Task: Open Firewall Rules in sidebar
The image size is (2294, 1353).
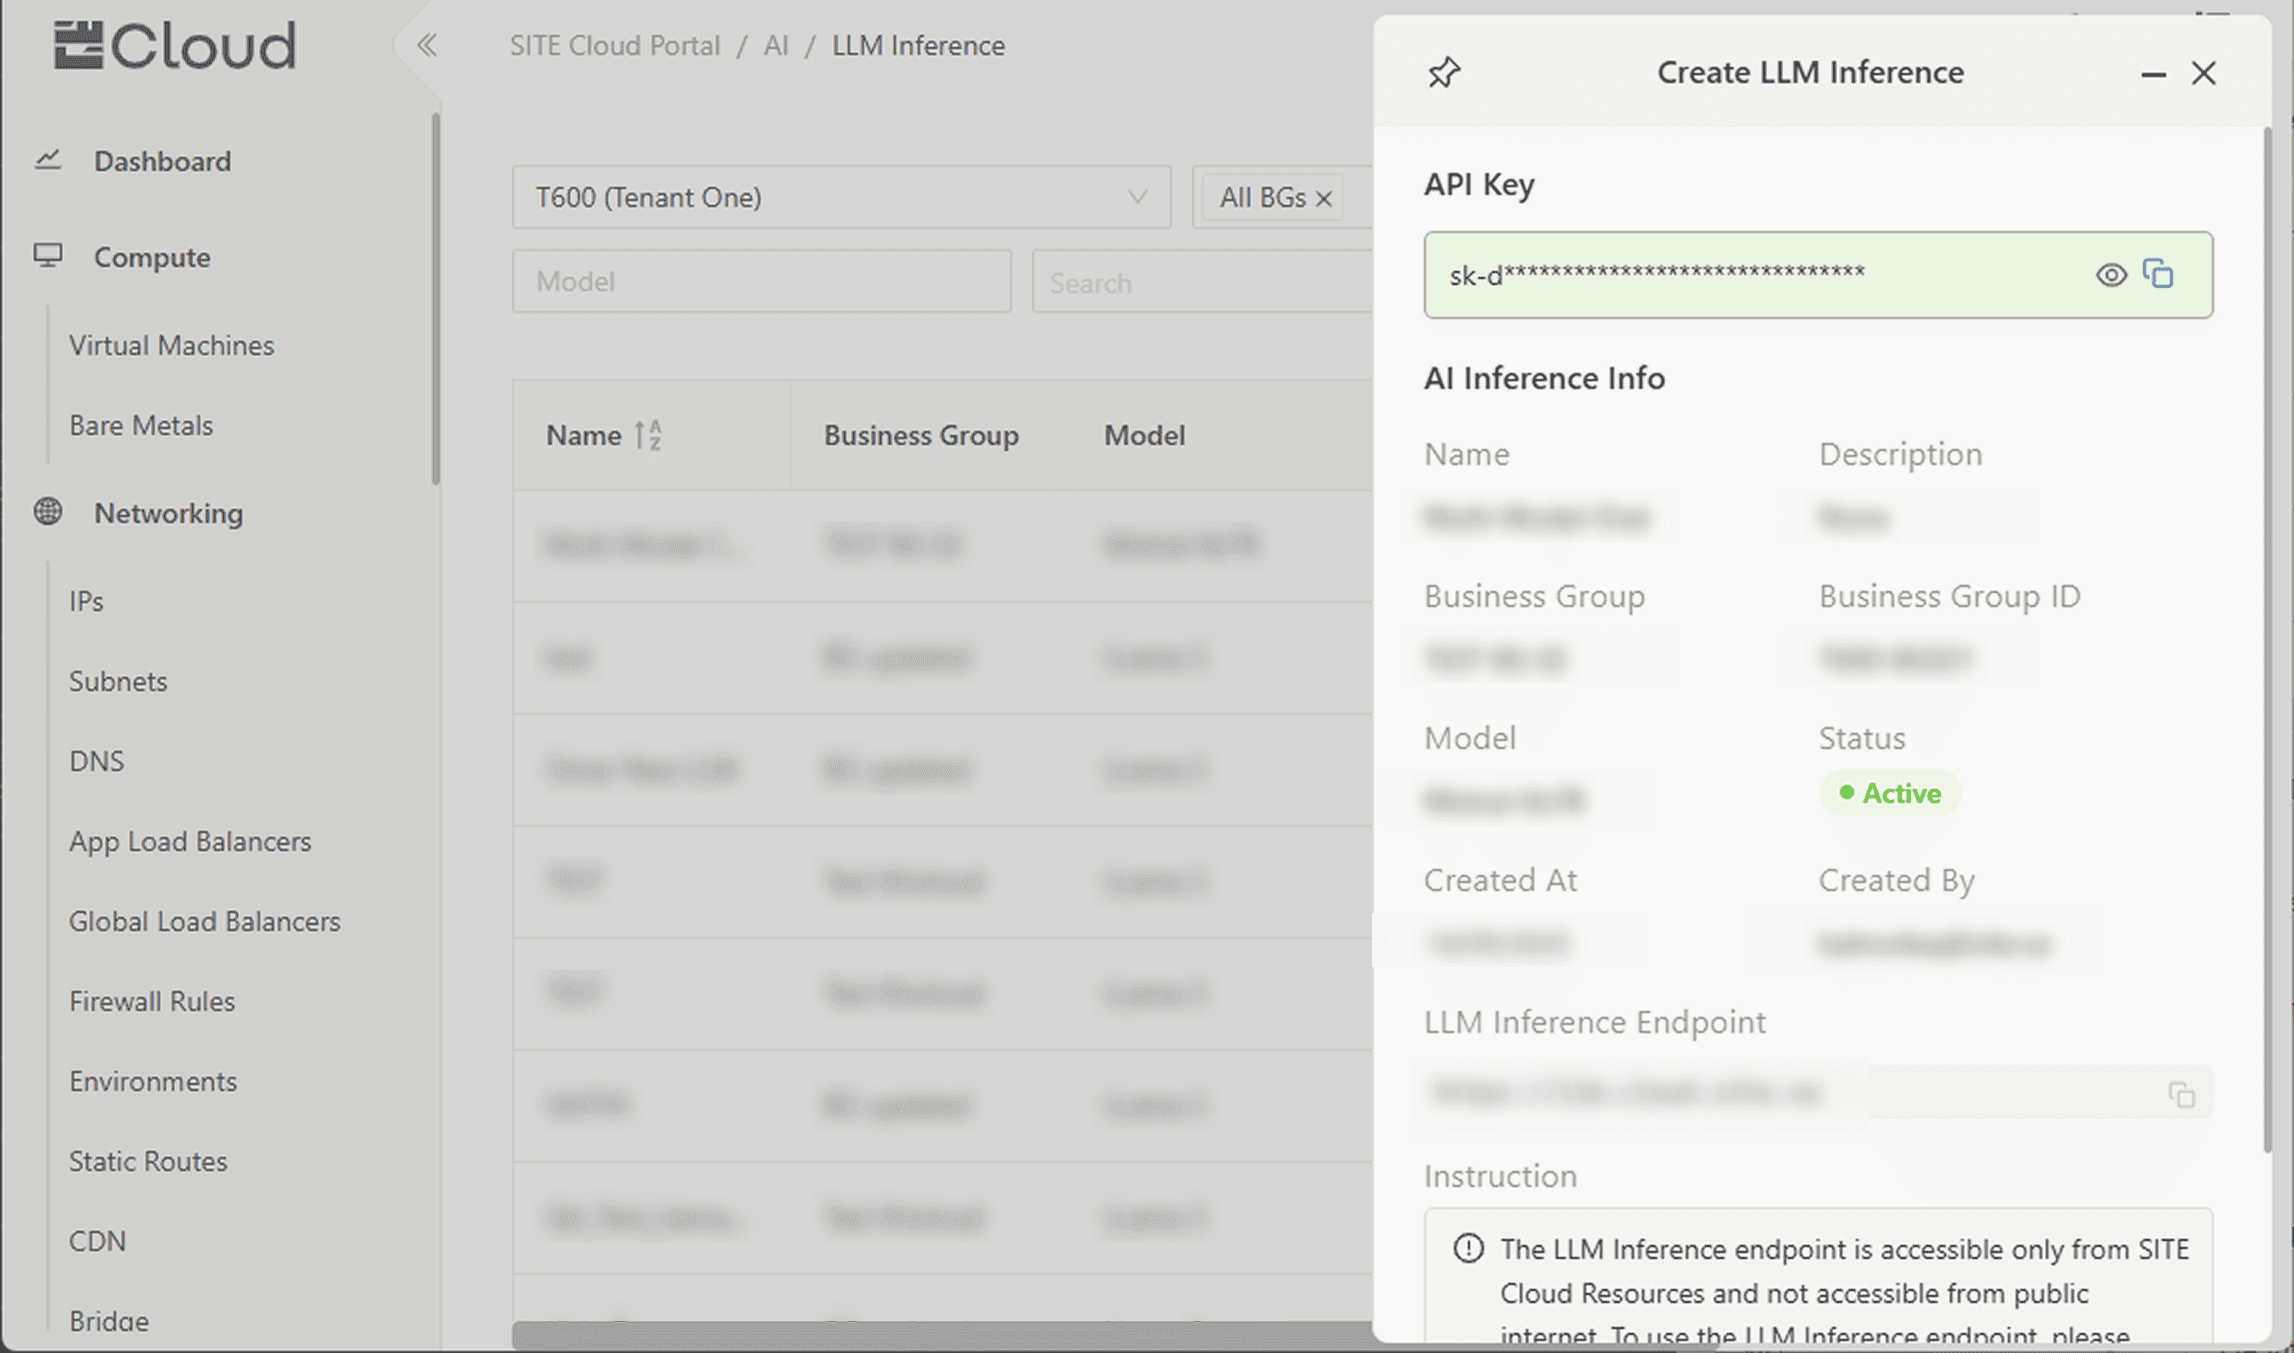Action: coord(152,1001)
